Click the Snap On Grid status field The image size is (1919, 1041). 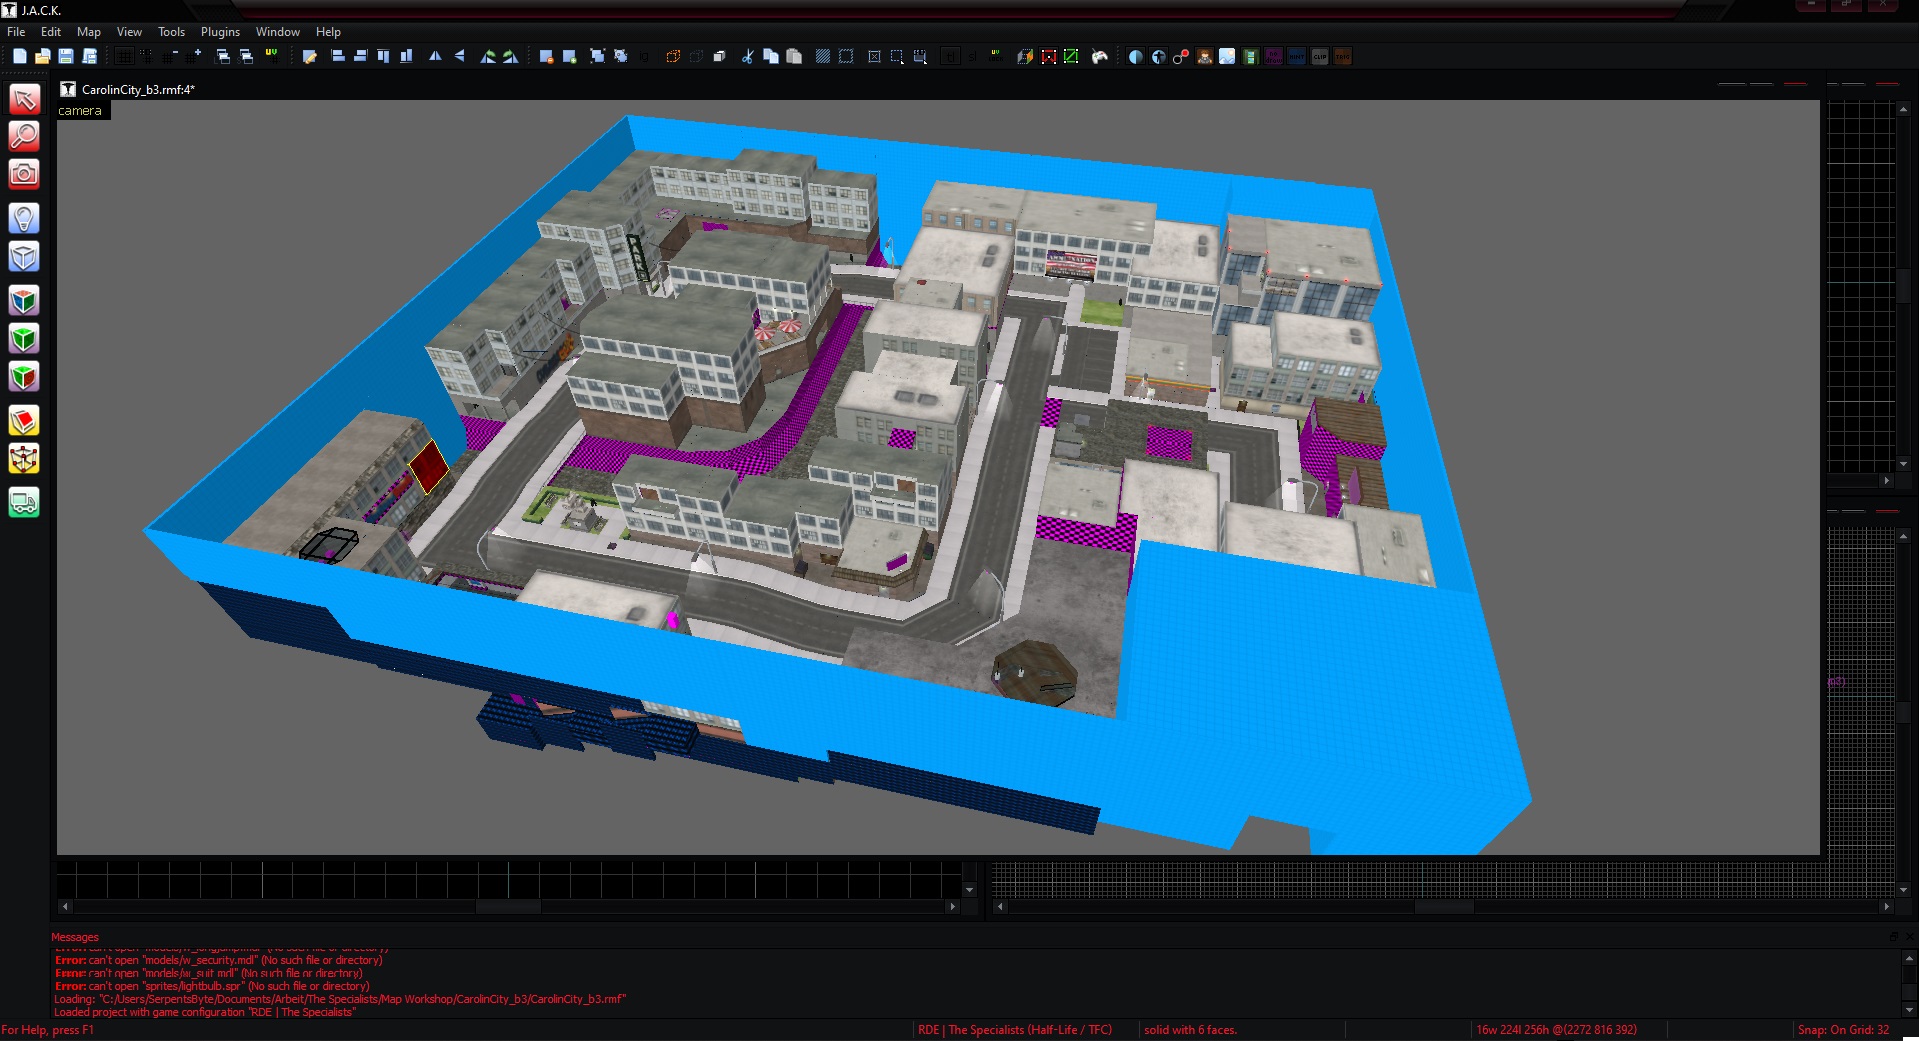pyautogui.click(x=1843, y=1030)
